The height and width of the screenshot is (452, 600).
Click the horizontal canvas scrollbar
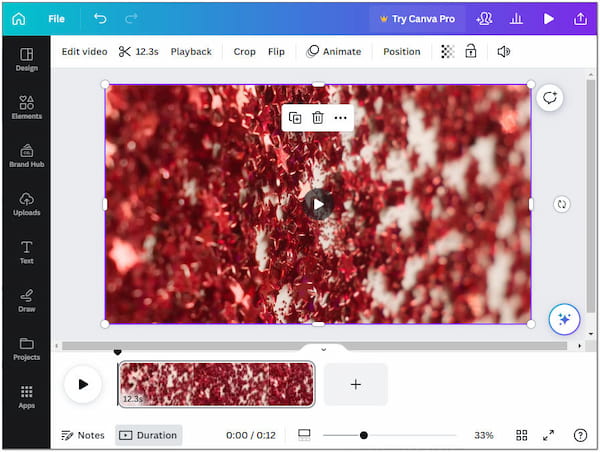(315, 346)
